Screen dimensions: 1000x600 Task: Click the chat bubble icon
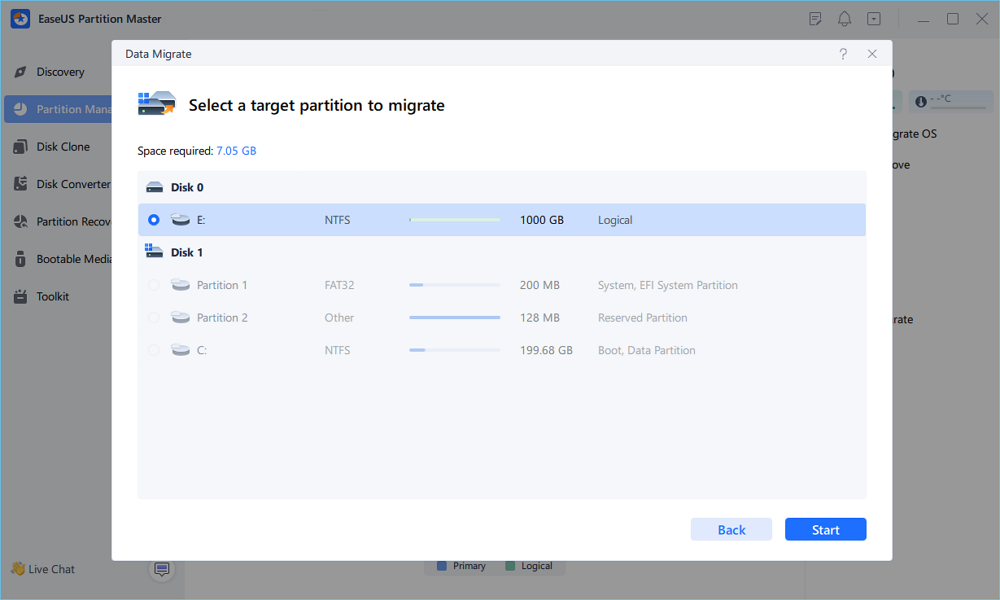click(x=162, y=569)
